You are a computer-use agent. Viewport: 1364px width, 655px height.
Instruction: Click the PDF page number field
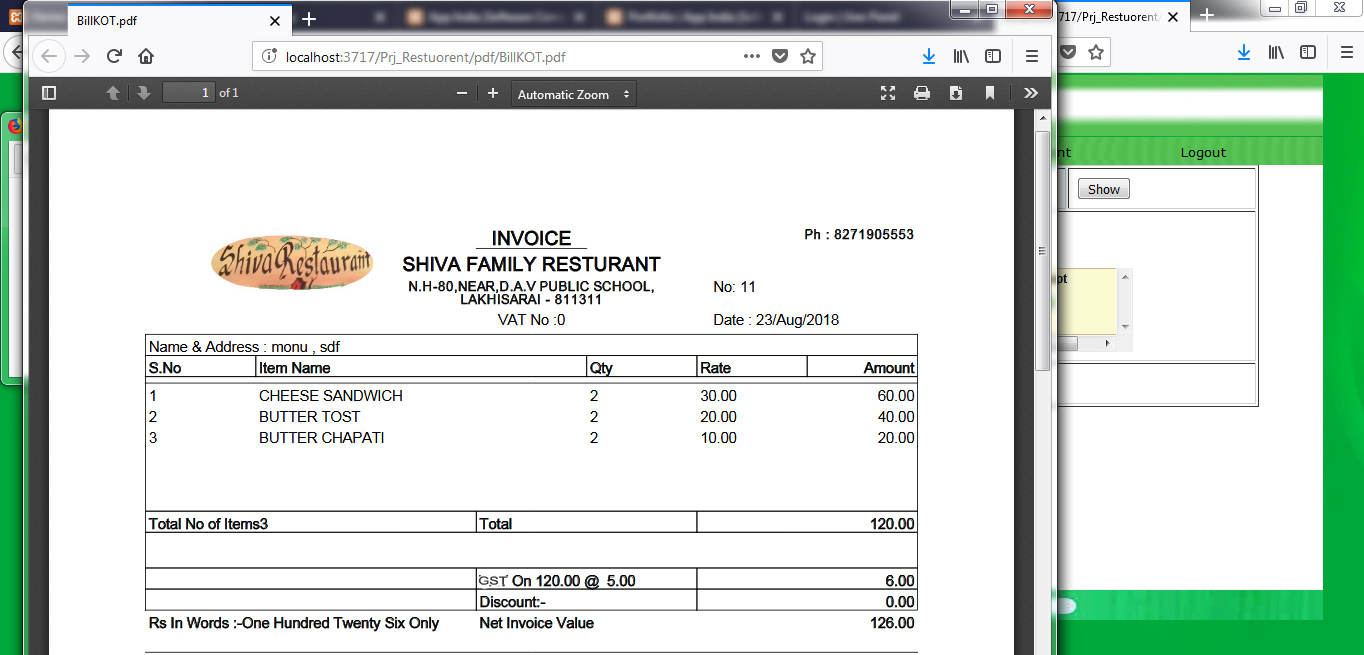coord(189,93)
